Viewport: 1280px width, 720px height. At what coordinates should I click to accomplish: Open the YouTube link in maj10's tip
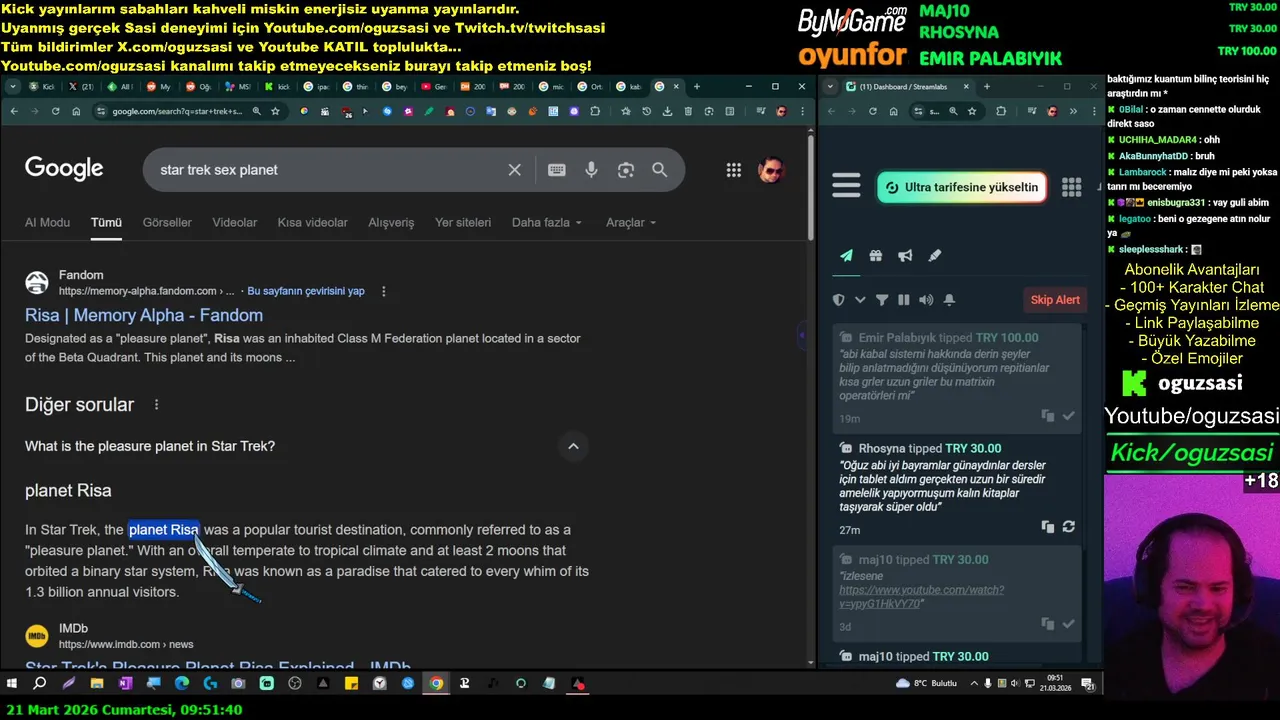921,596
